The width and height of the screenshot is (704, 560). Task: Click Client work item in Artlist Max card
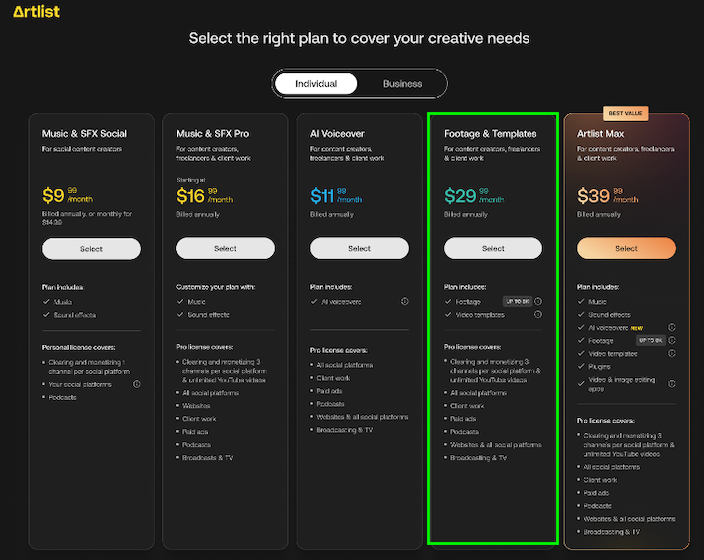tap(600, 480)
